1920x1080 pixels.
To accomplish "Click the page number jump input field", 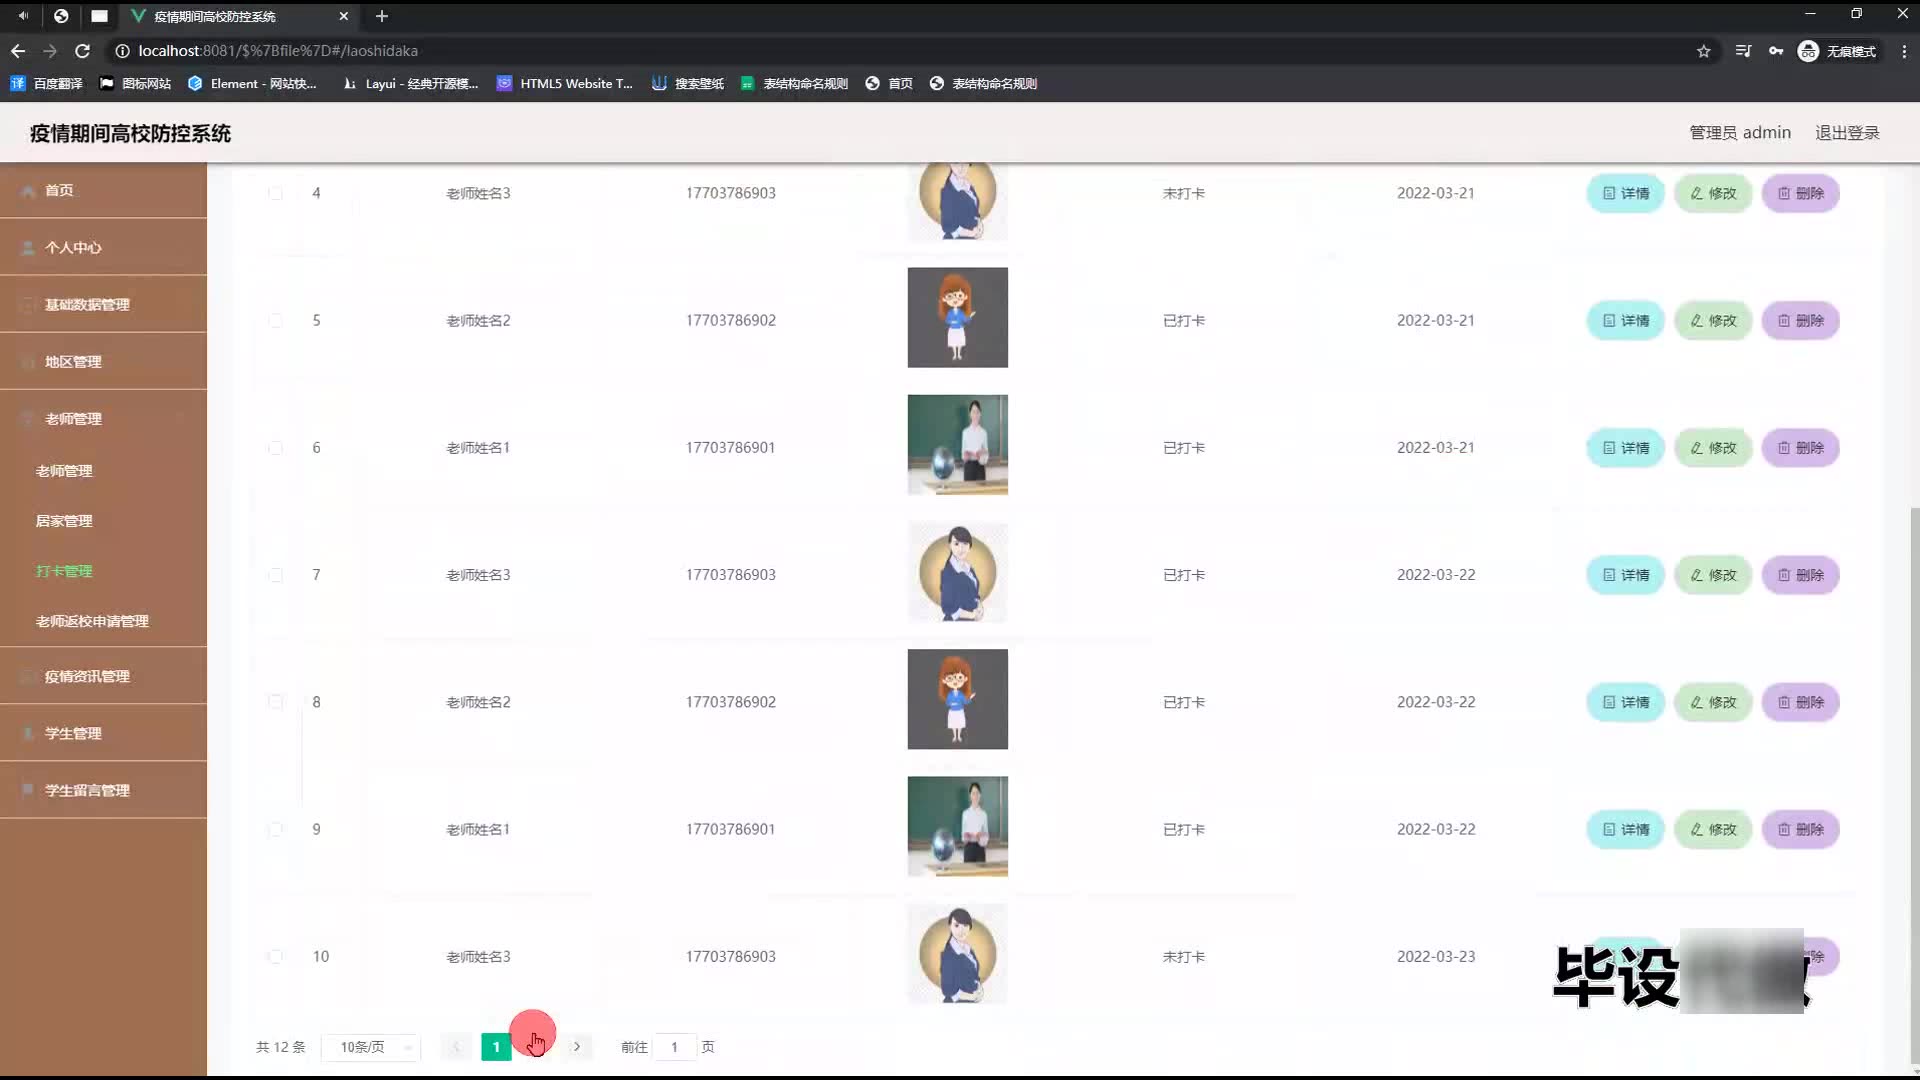I will pyautogui.click(x=675, y=1047).
